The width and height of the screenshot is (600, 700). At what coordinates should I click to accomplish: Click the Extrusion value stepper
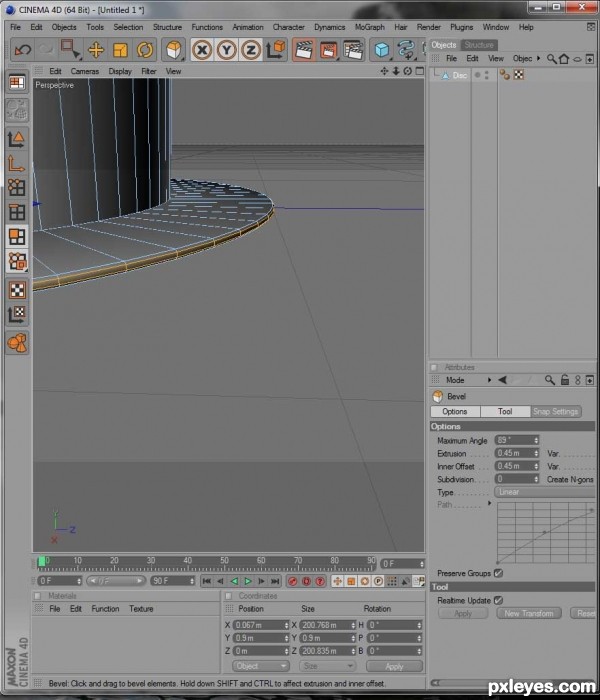pyautogui.click(x=536, y=453)
